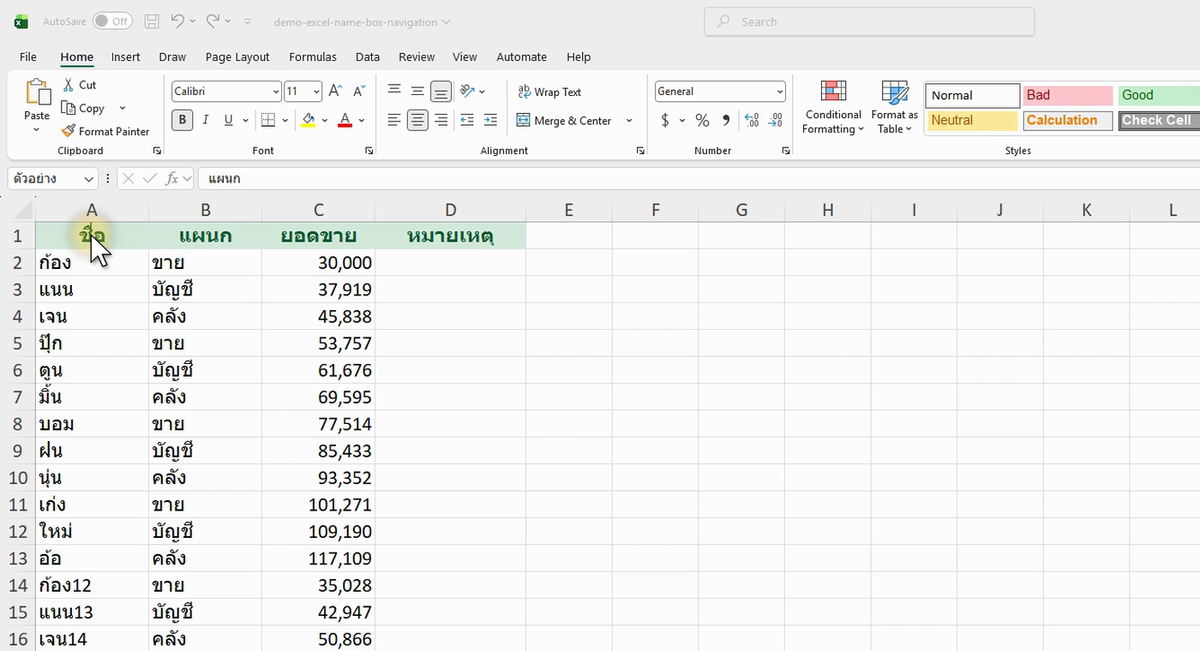
Task: Toggle Merge & Center
Action: coord(564,121)
